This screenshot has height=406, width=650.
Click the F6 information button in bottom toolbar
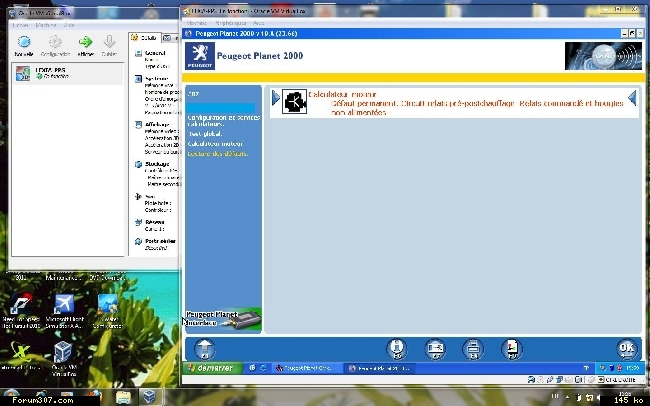click(x=397, y=349)
